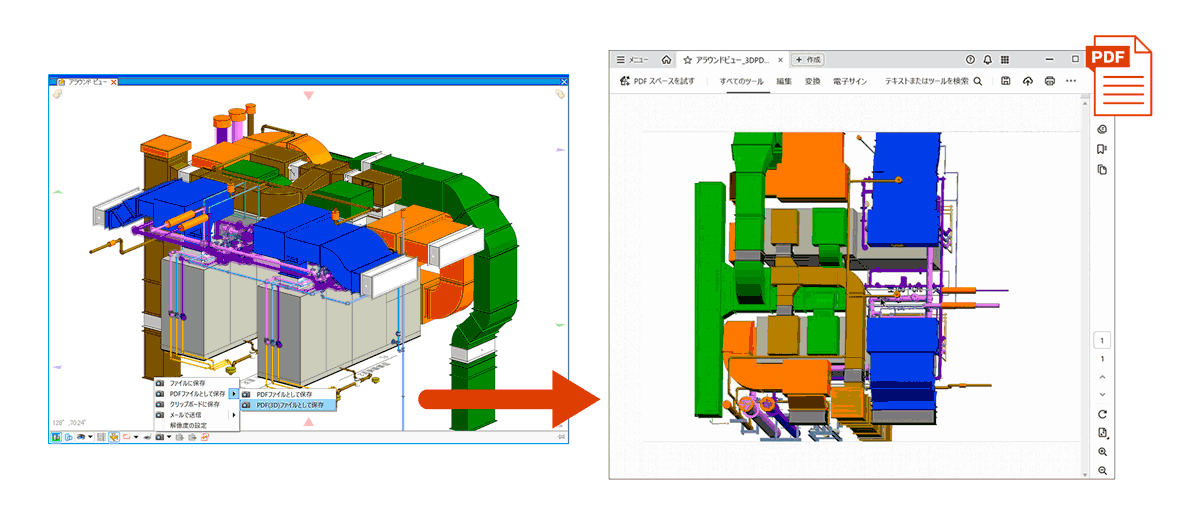This screenshot has width=1200, height=529.
Task: Open the apps grid icon
Action: coord(1005,60)
